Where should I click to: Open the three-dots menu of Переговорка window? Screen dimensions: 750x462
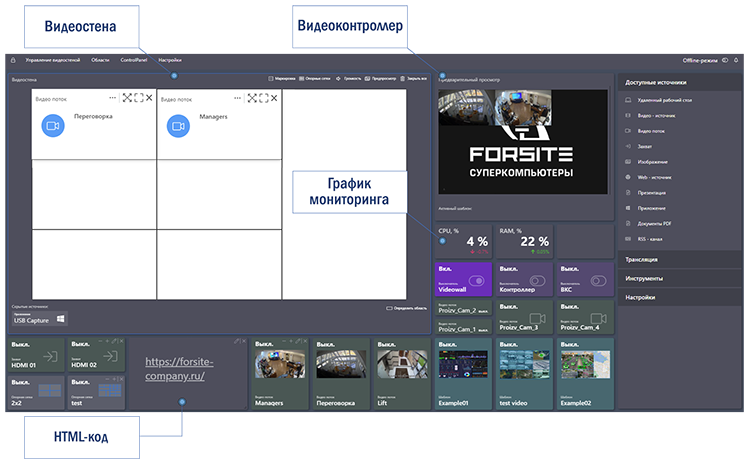112,98
